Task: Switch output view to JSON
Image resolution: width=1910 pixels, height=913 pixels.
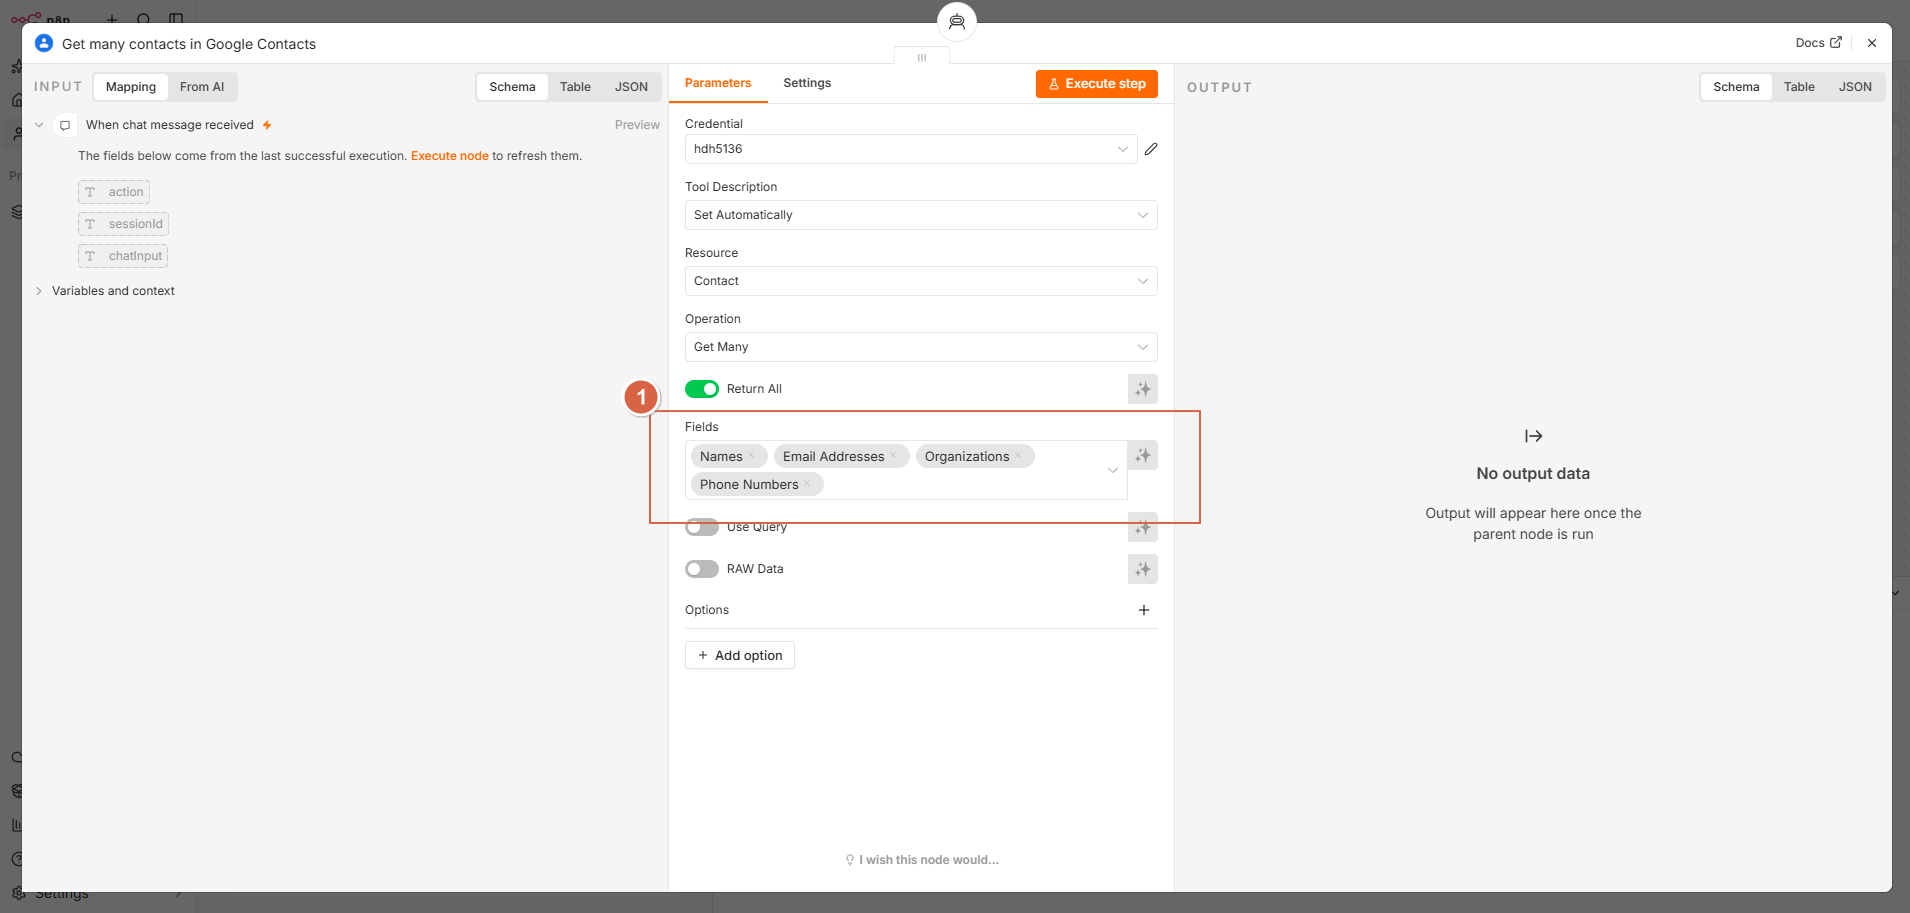Action: pos(1855,87)
